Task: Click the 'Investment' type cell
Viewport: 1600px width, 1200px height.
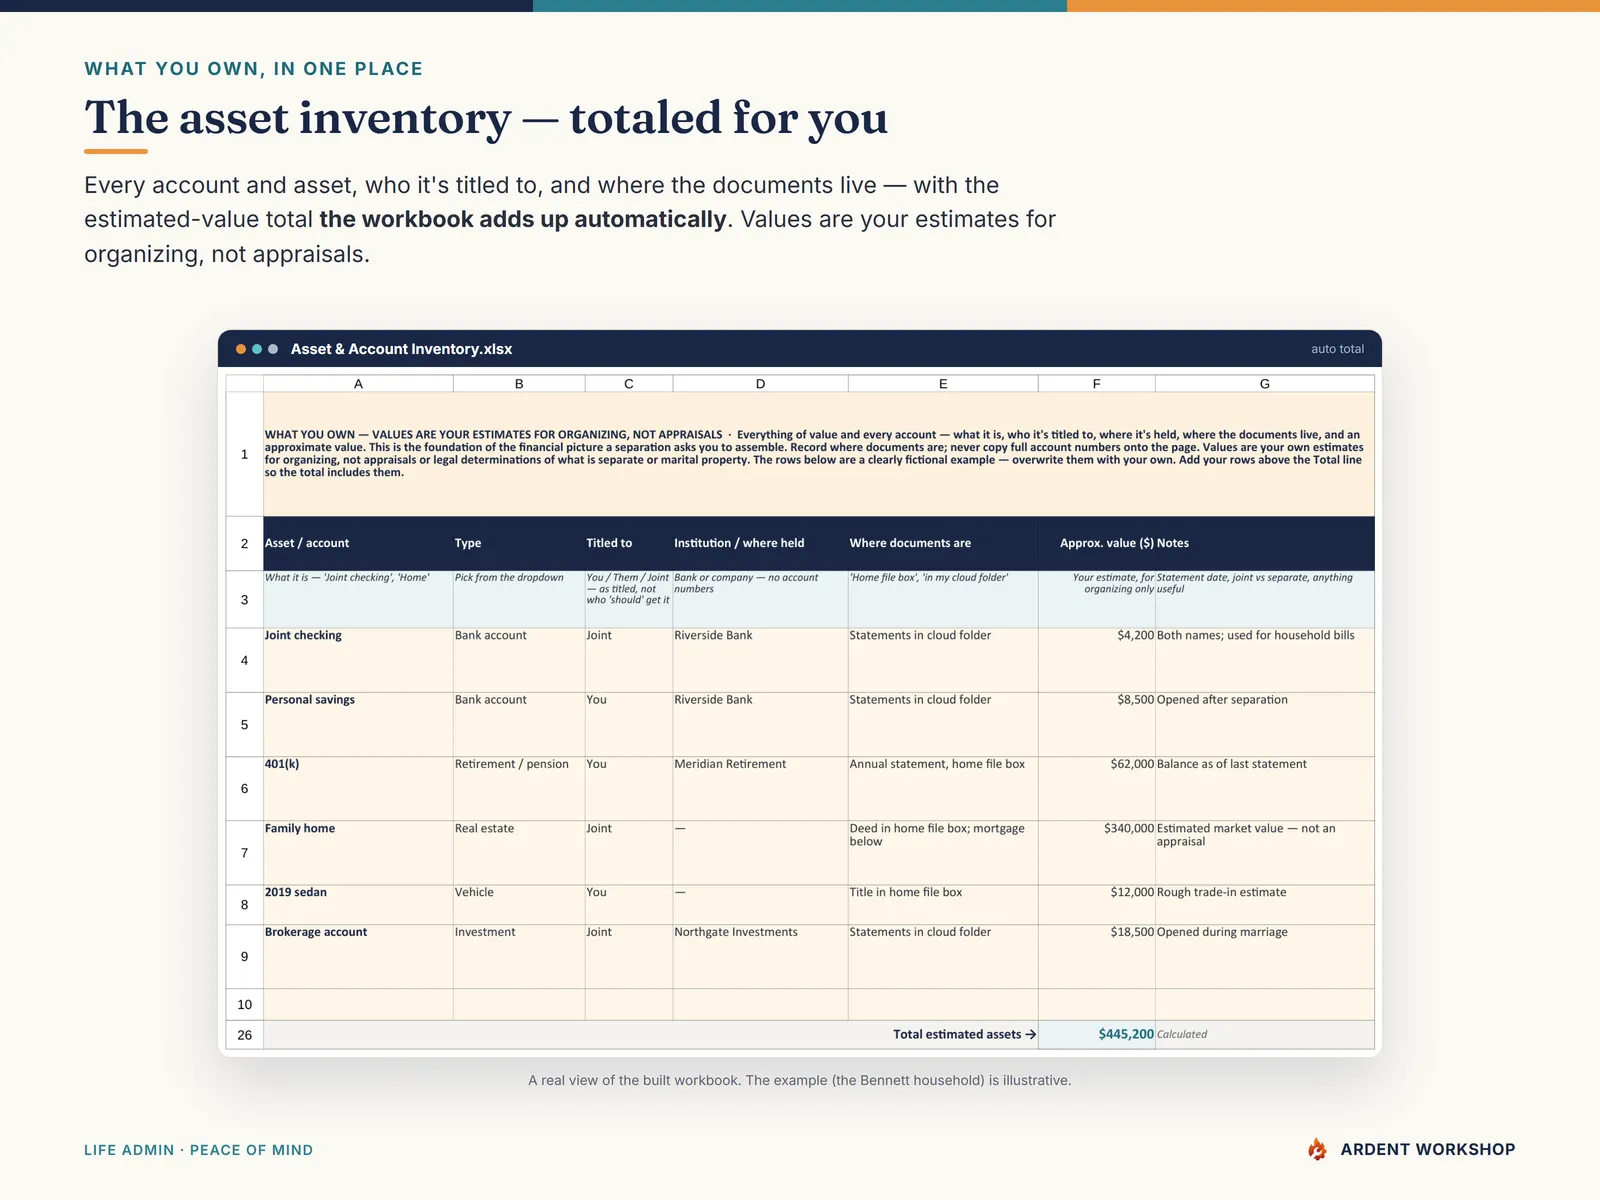Action: coord(519,957)
